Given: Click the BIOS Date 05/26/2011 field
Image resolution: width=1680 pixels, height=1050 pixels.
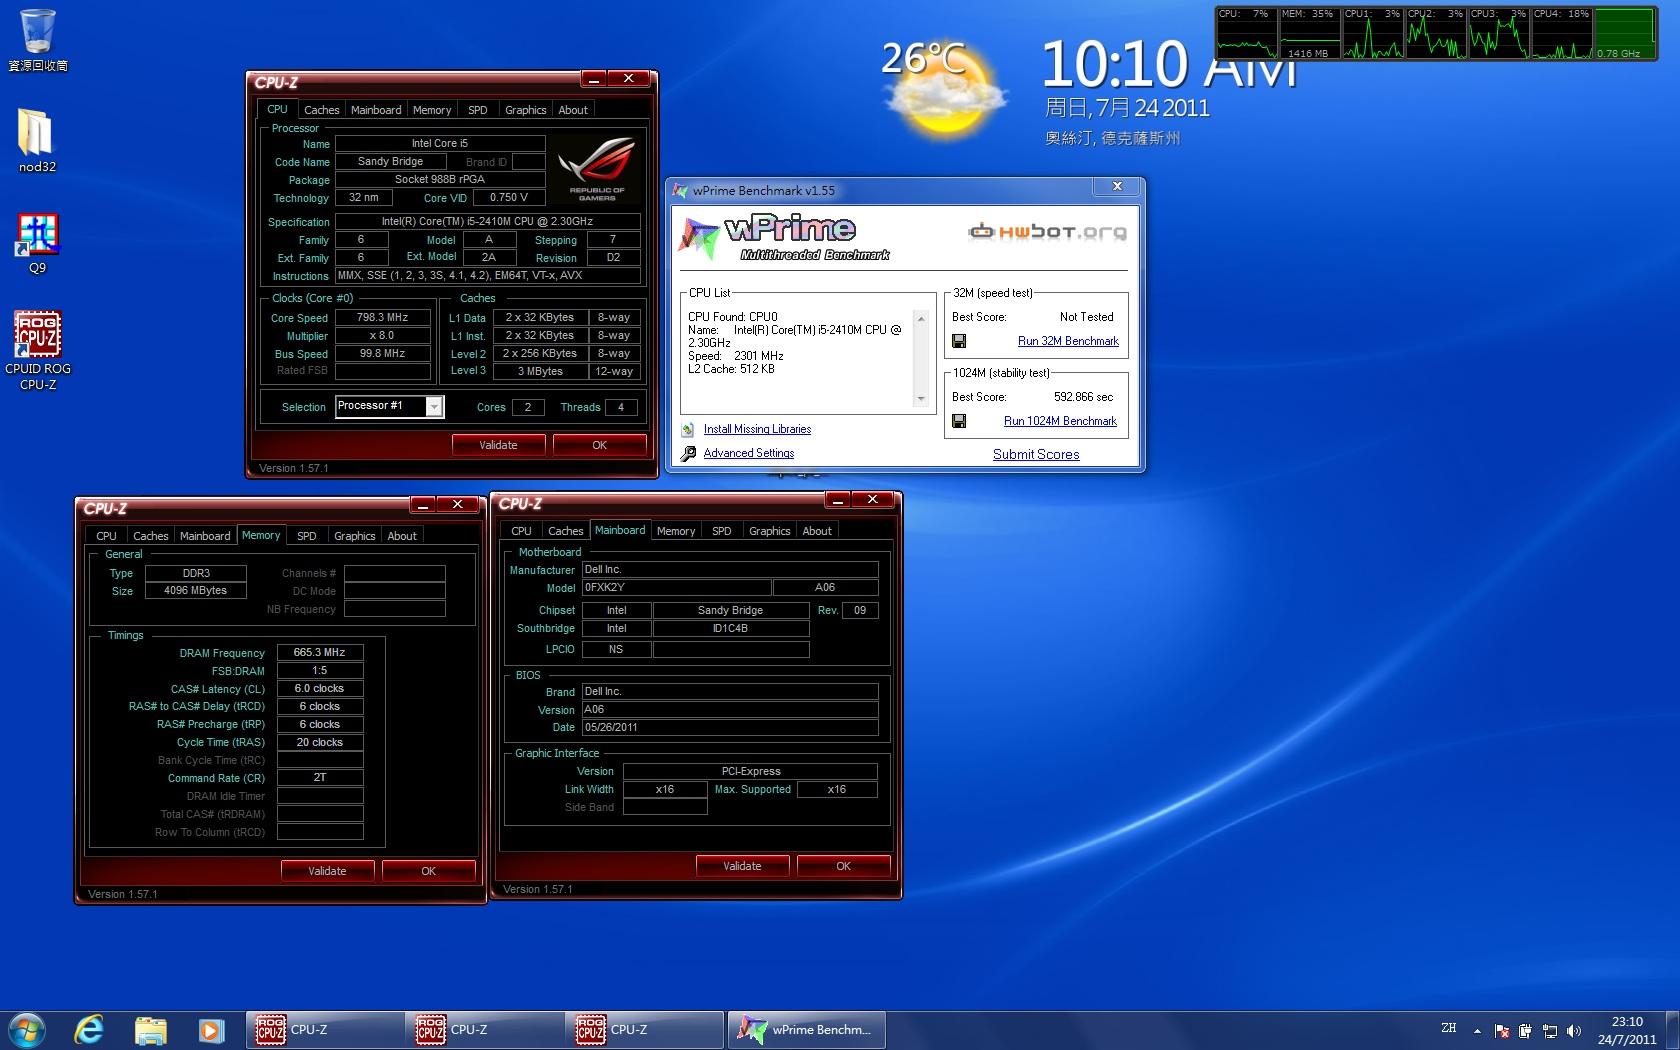Looking at the screenshot, I should 730,727.
